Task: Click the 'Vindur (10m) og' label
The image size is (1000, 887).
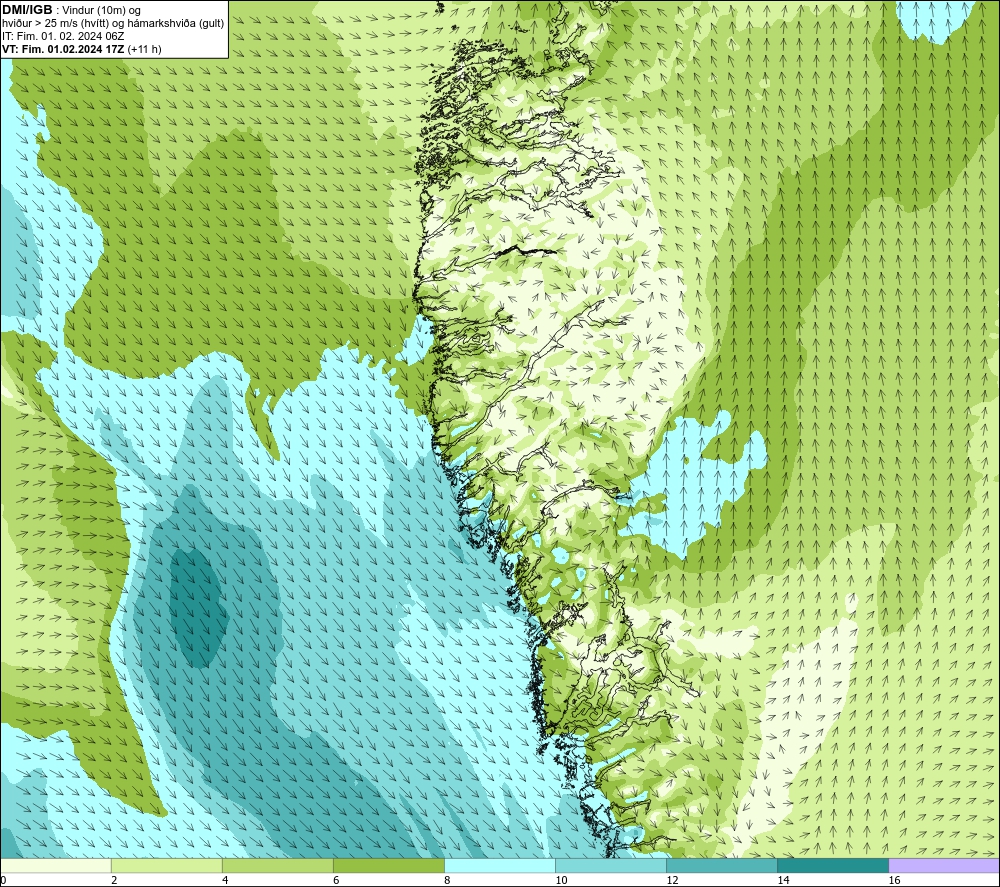Action: 101,10
